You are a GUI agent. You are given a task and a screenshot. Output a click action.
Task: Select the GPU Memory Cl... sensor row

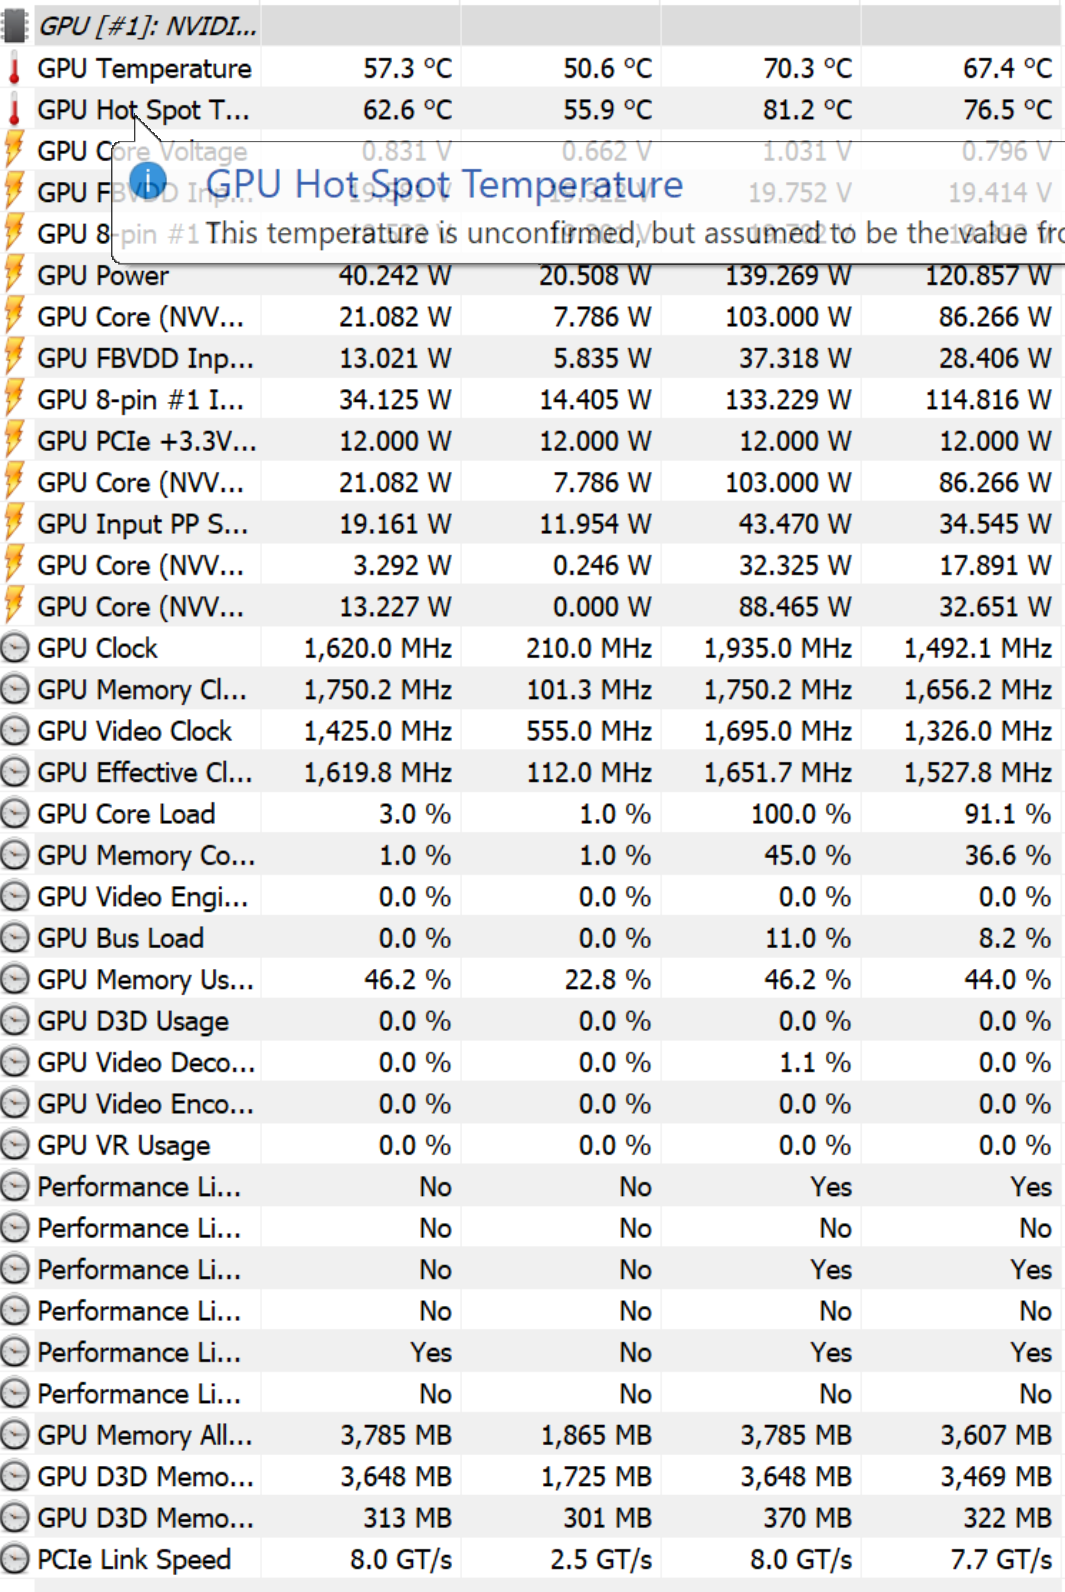point(142,690)
